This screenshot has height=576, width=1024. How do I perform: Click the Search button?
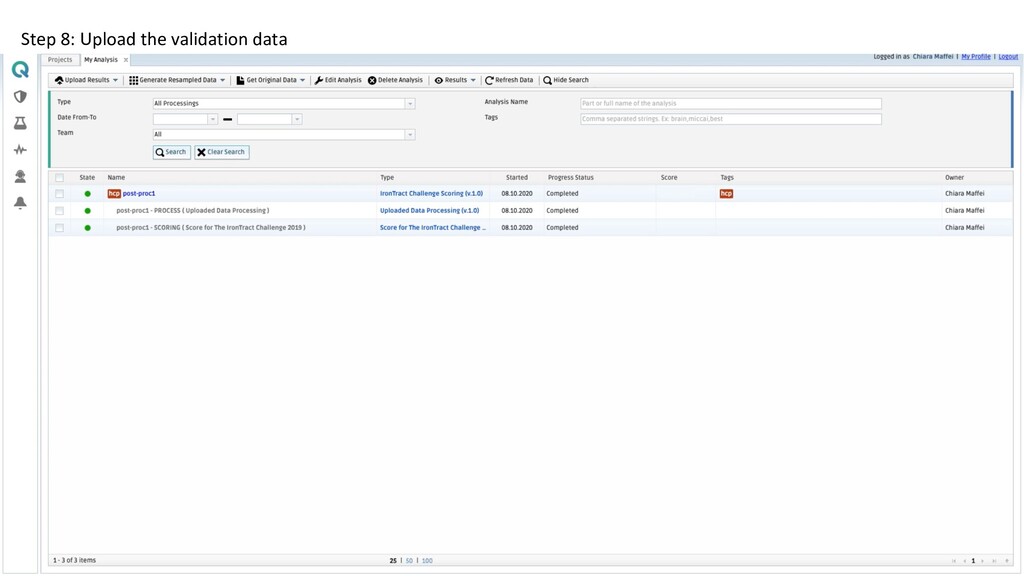[171, 152]
